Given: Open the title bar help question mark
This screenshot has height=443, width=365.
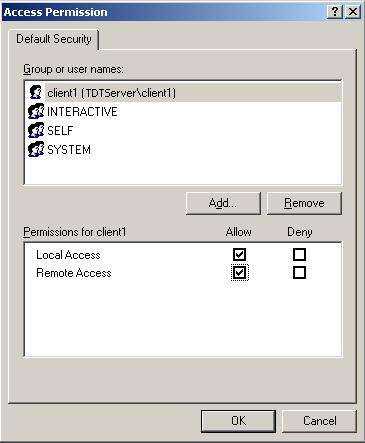Looking at the screenshot, I should point(335,12).
